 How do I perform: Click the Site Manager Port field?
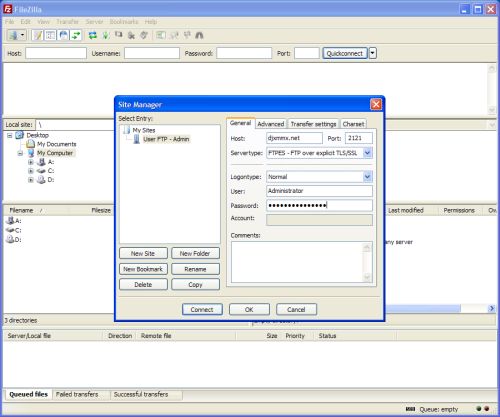click(x=359, y=138)
